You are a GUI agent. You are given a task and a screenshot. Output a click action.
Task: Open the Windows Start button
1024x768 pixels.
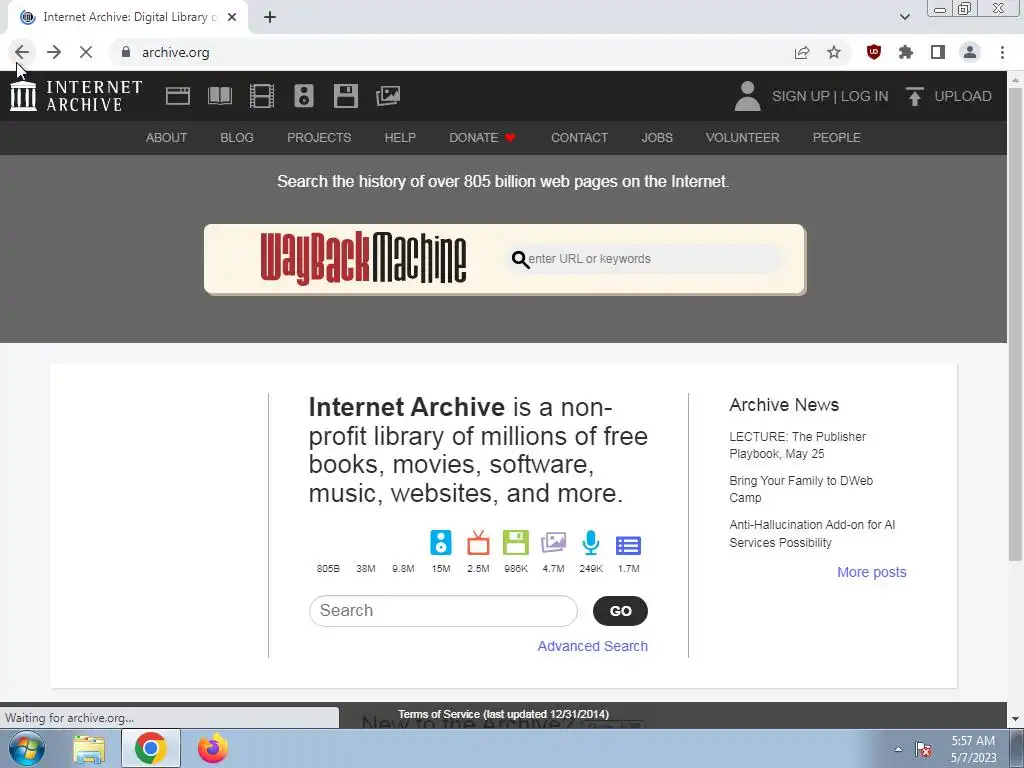click(x=27, y=748)
